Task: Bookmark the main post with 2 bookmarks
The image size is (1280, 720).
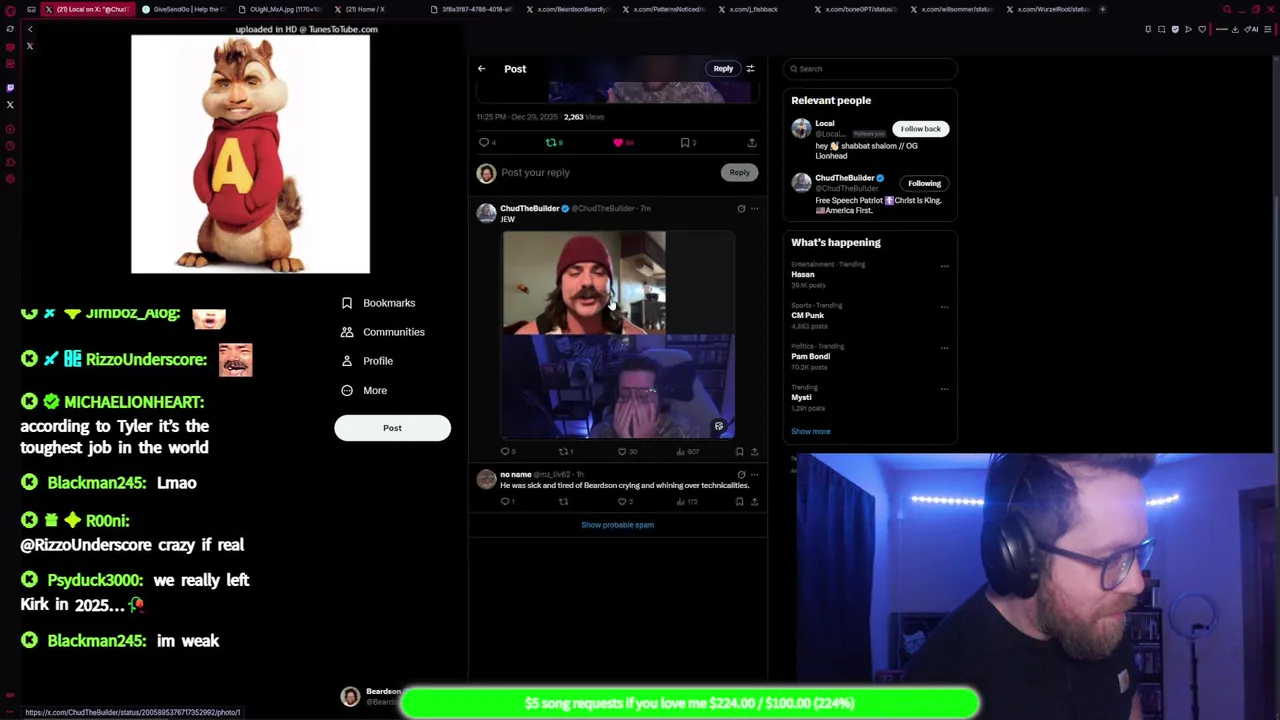Action: 688,143
